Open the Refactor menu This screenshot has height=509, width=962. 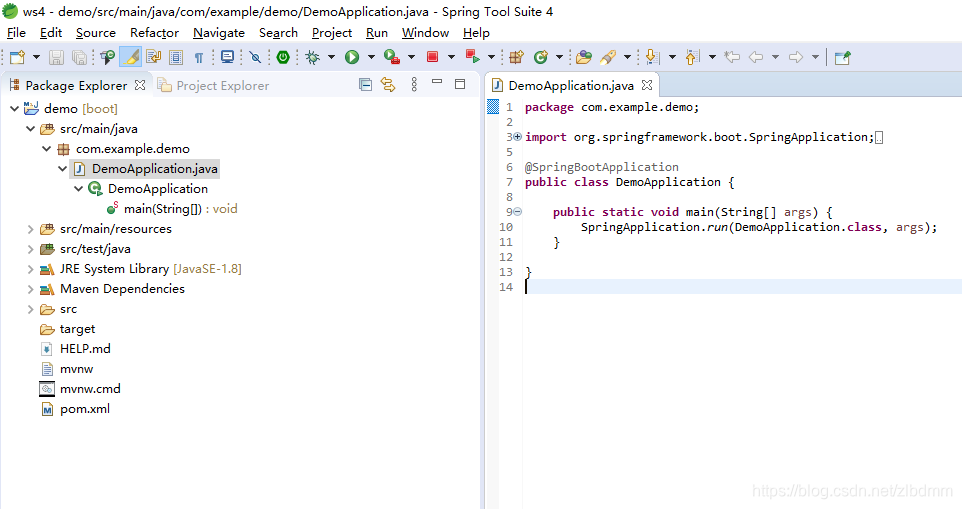154,33
